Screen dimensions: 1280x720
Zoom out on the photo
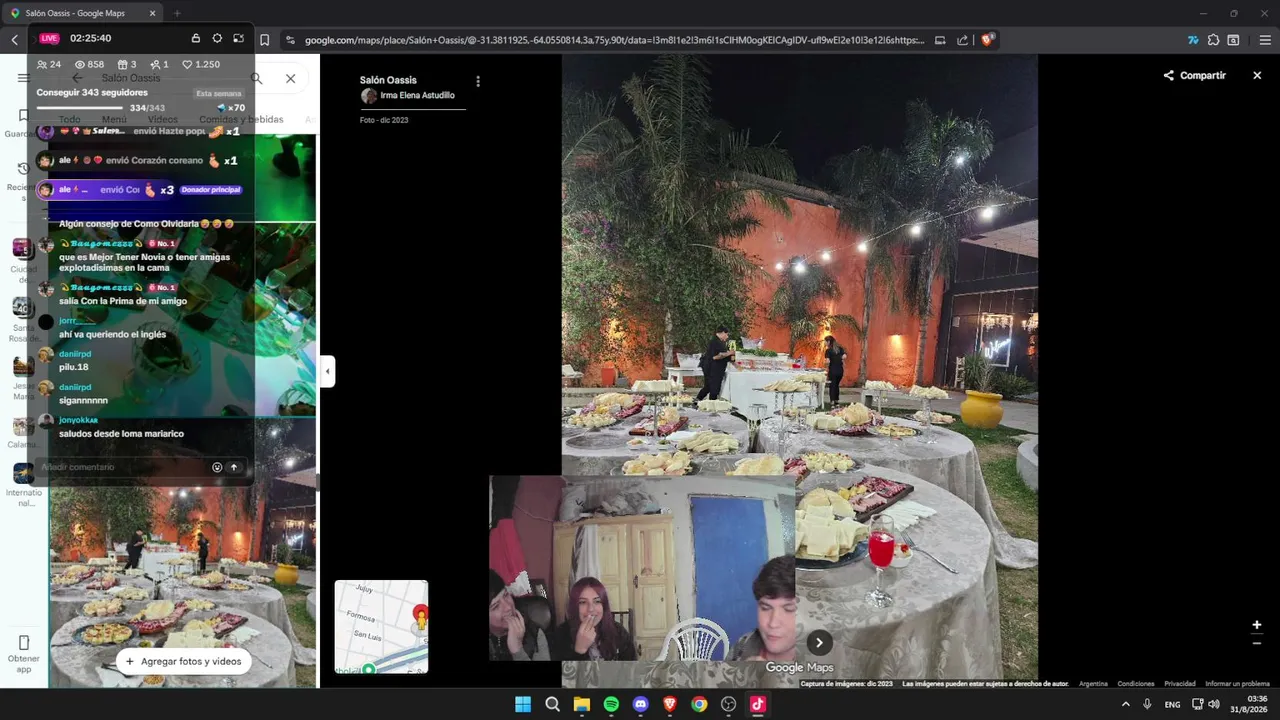point(1257,643)
